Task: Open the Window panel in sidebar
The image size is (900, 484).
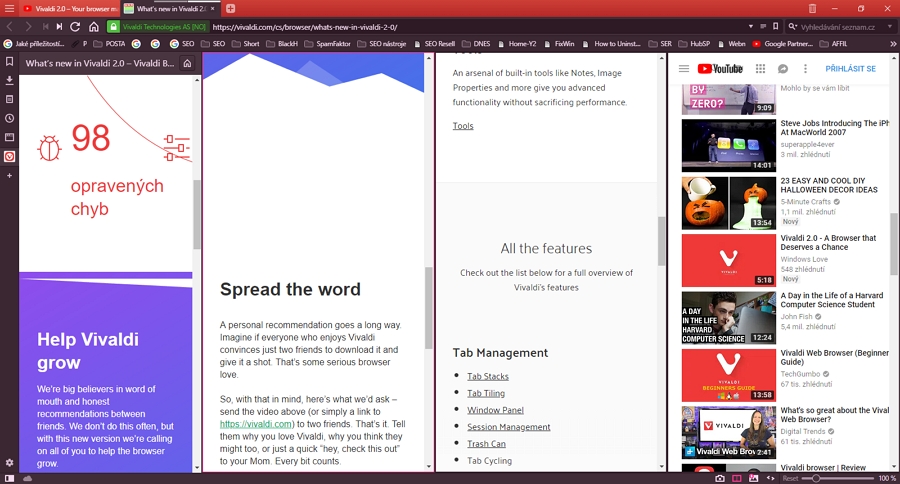Action: click(x=9, y=137)
